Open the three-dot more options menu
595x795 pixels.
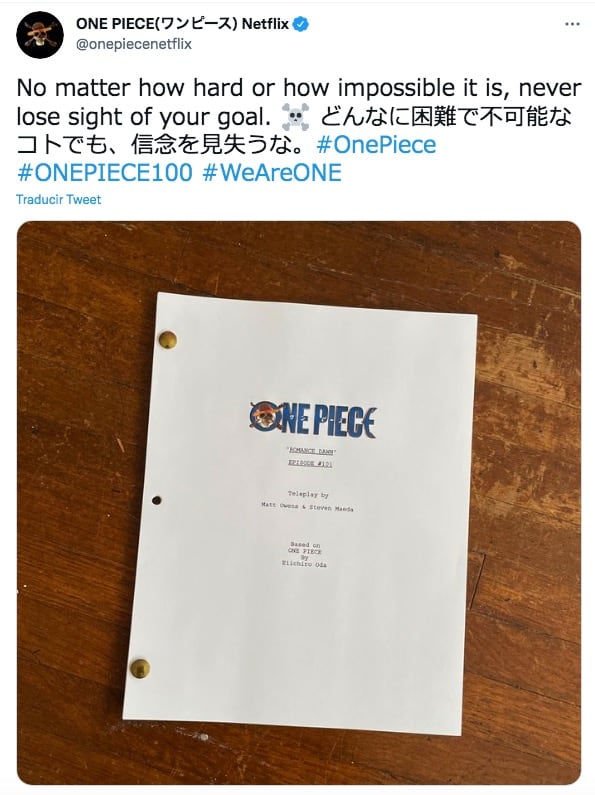[x=572, y=24]
